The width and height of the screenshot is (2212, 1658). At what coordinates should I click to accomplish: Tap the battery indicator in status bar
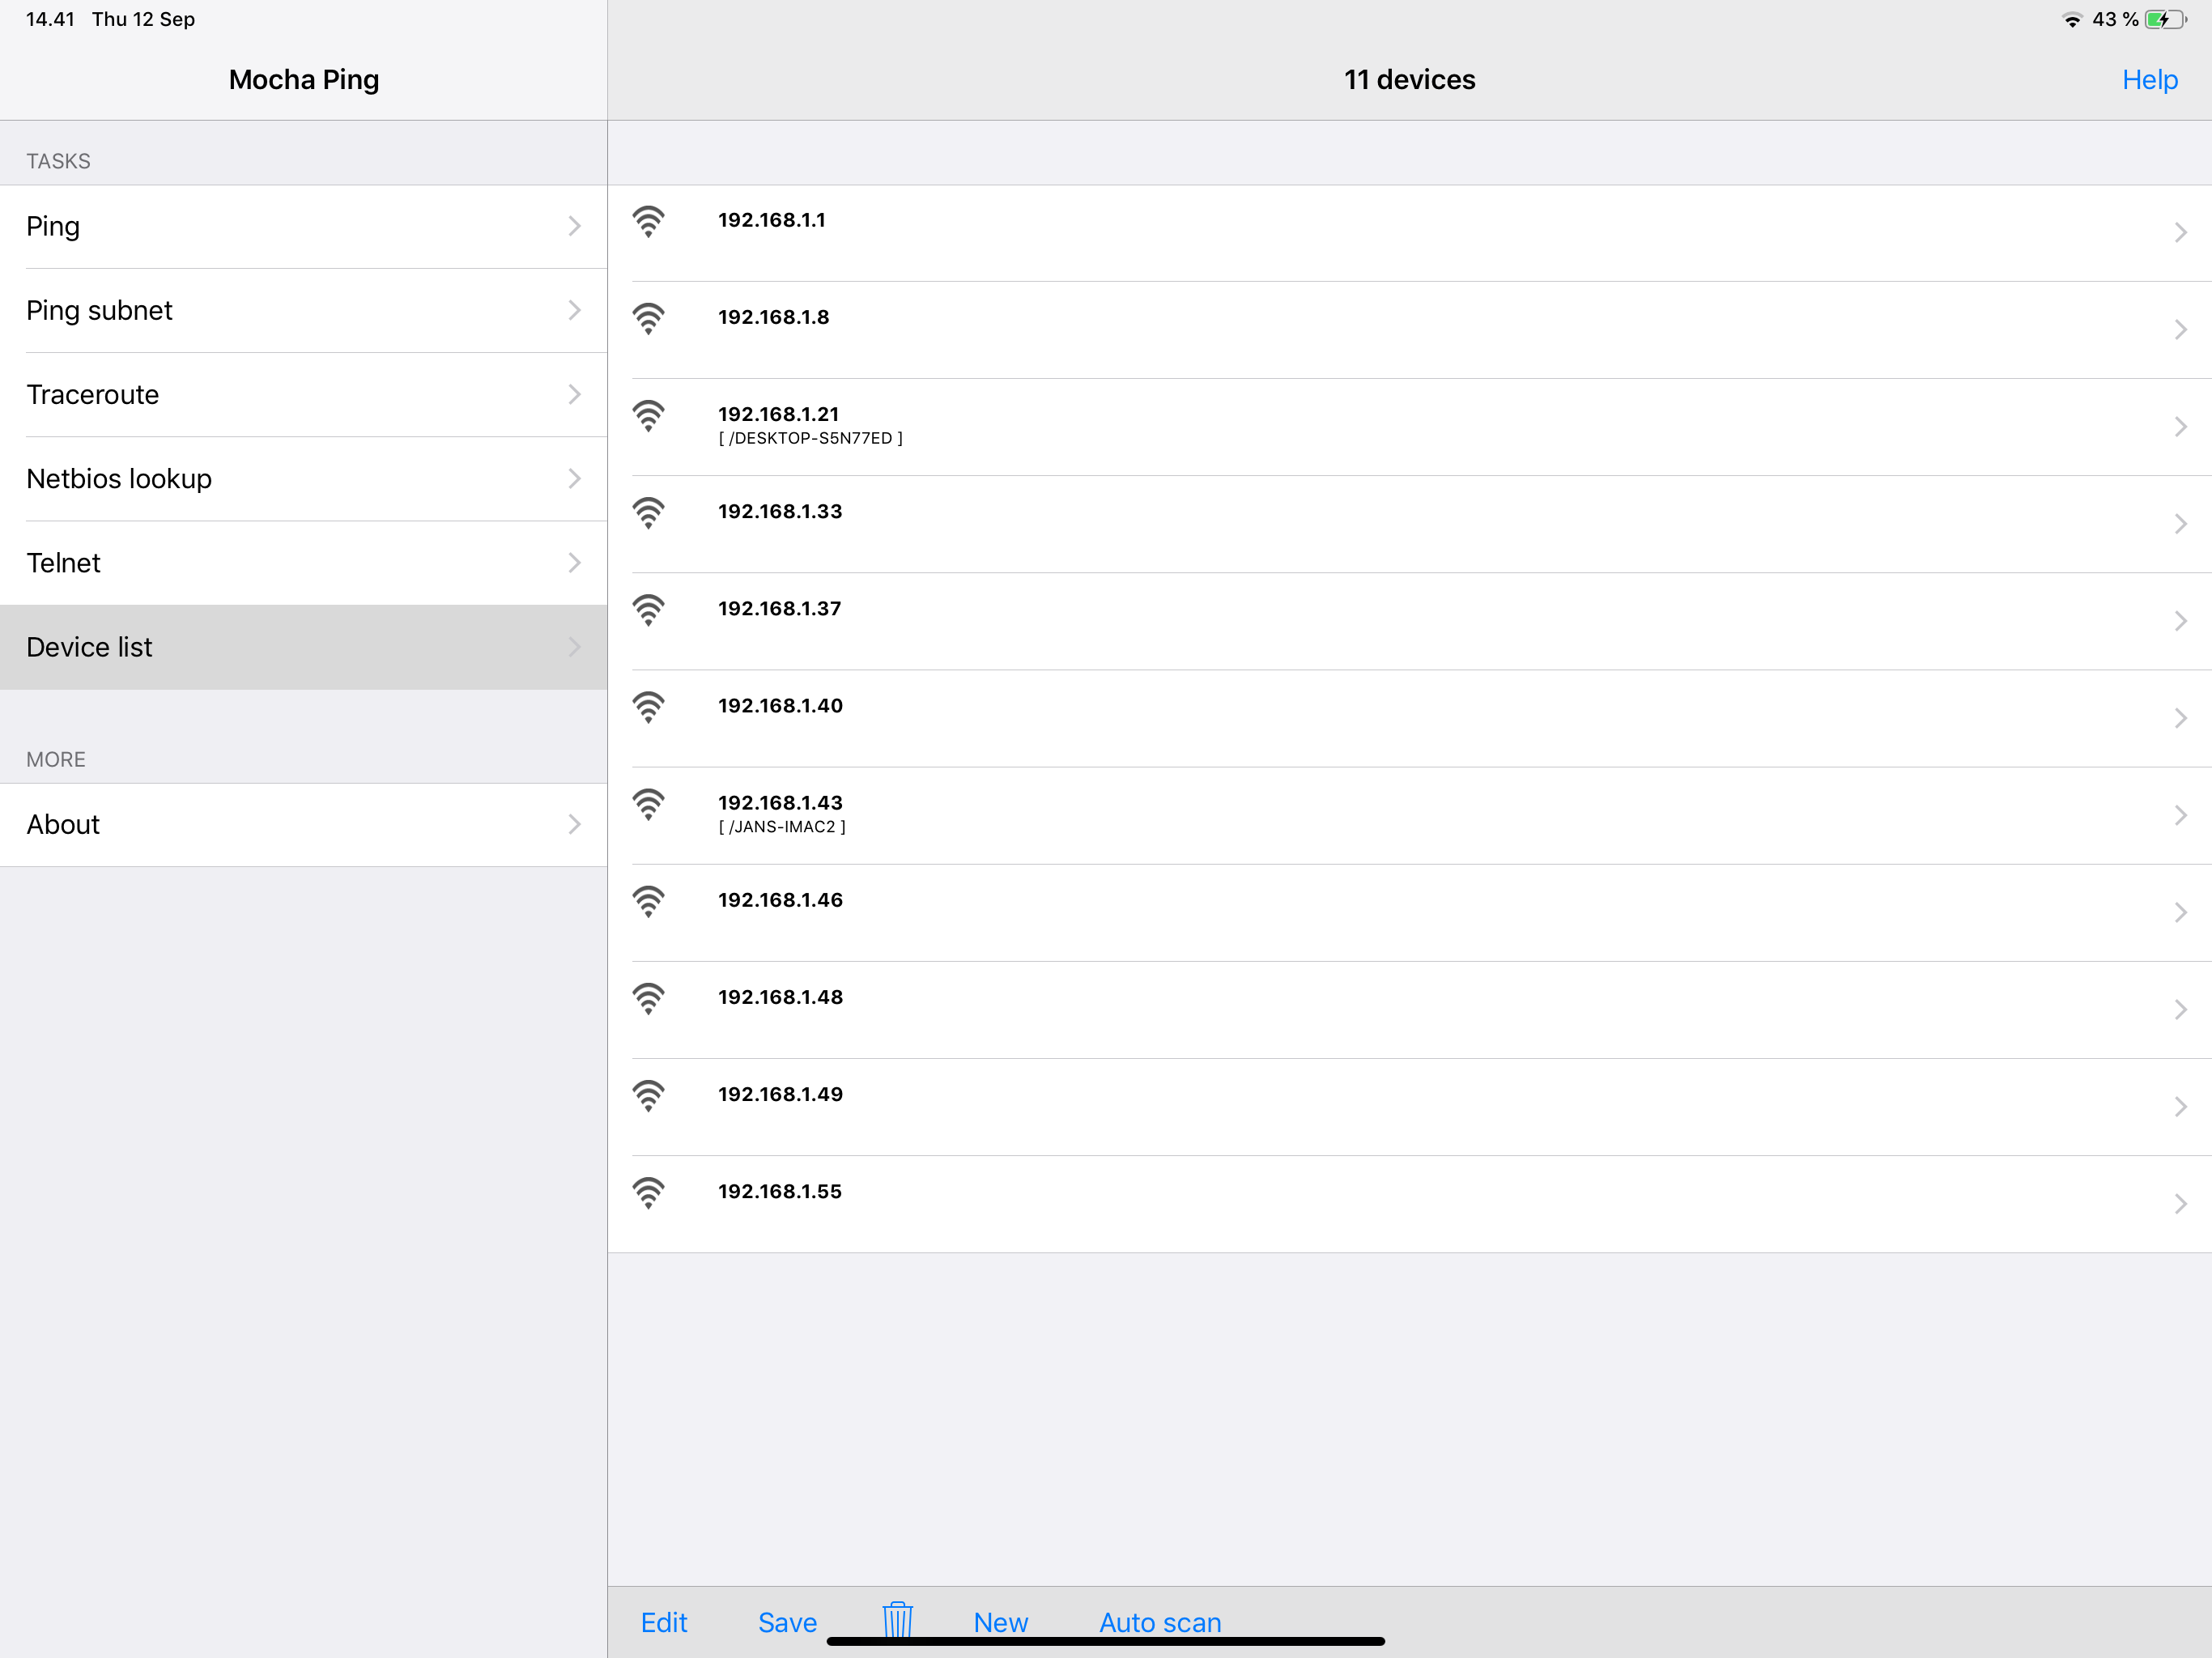pyautogui.click(x=2164, y=20)
